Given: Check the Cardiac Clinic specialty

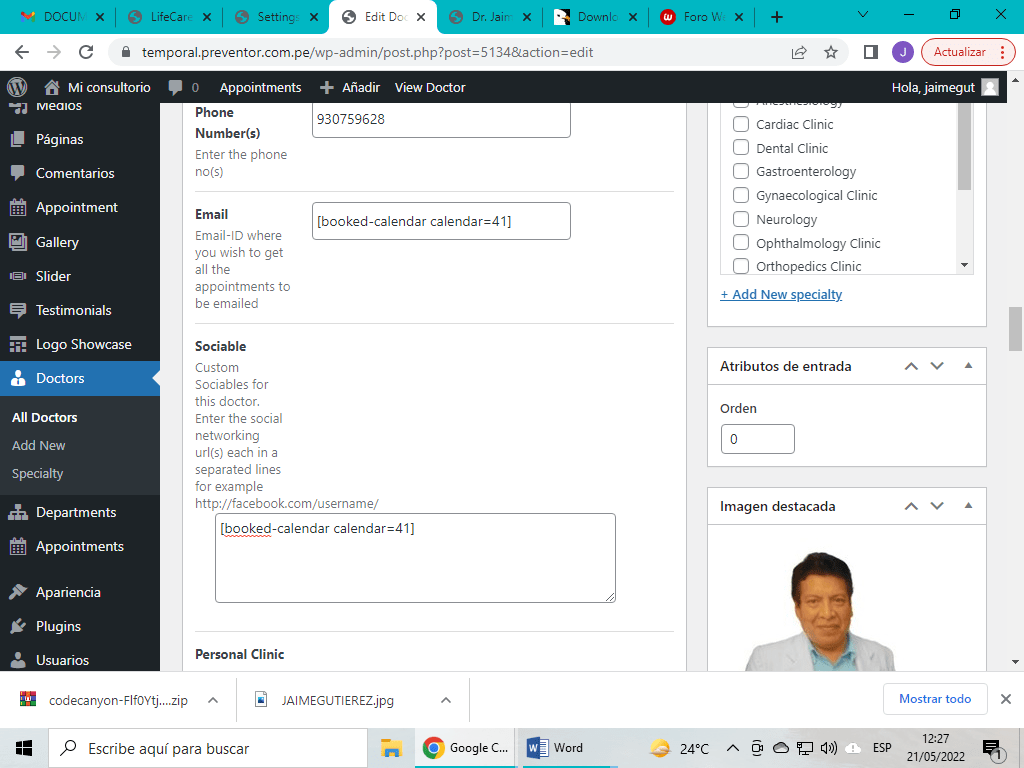Looking at the screenshot, I should 741,124.
